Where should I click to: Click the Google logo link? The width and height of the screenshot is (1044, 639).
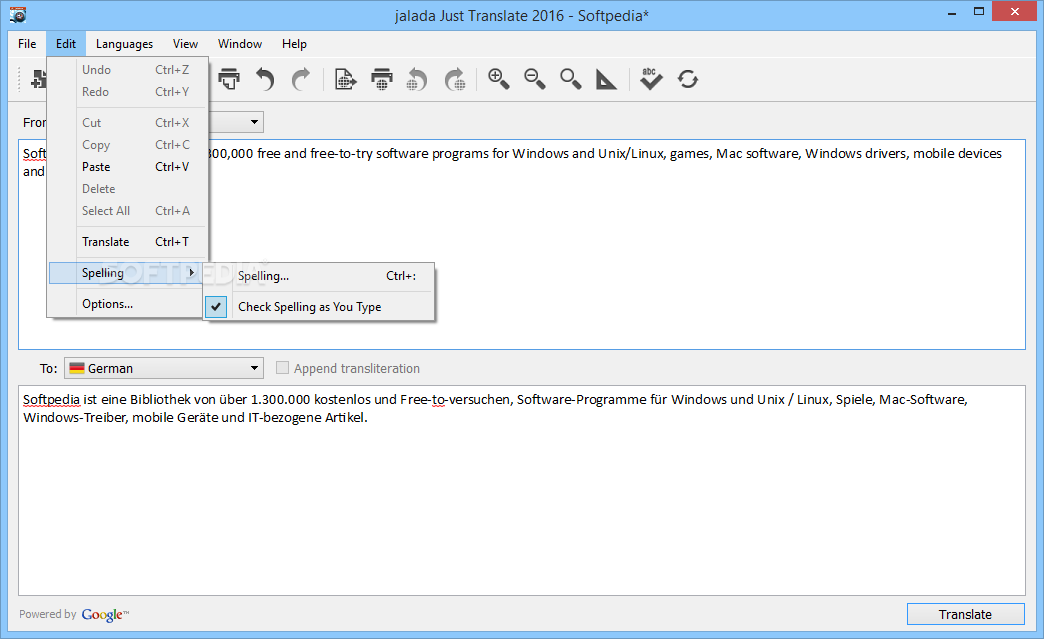[105, 614]
